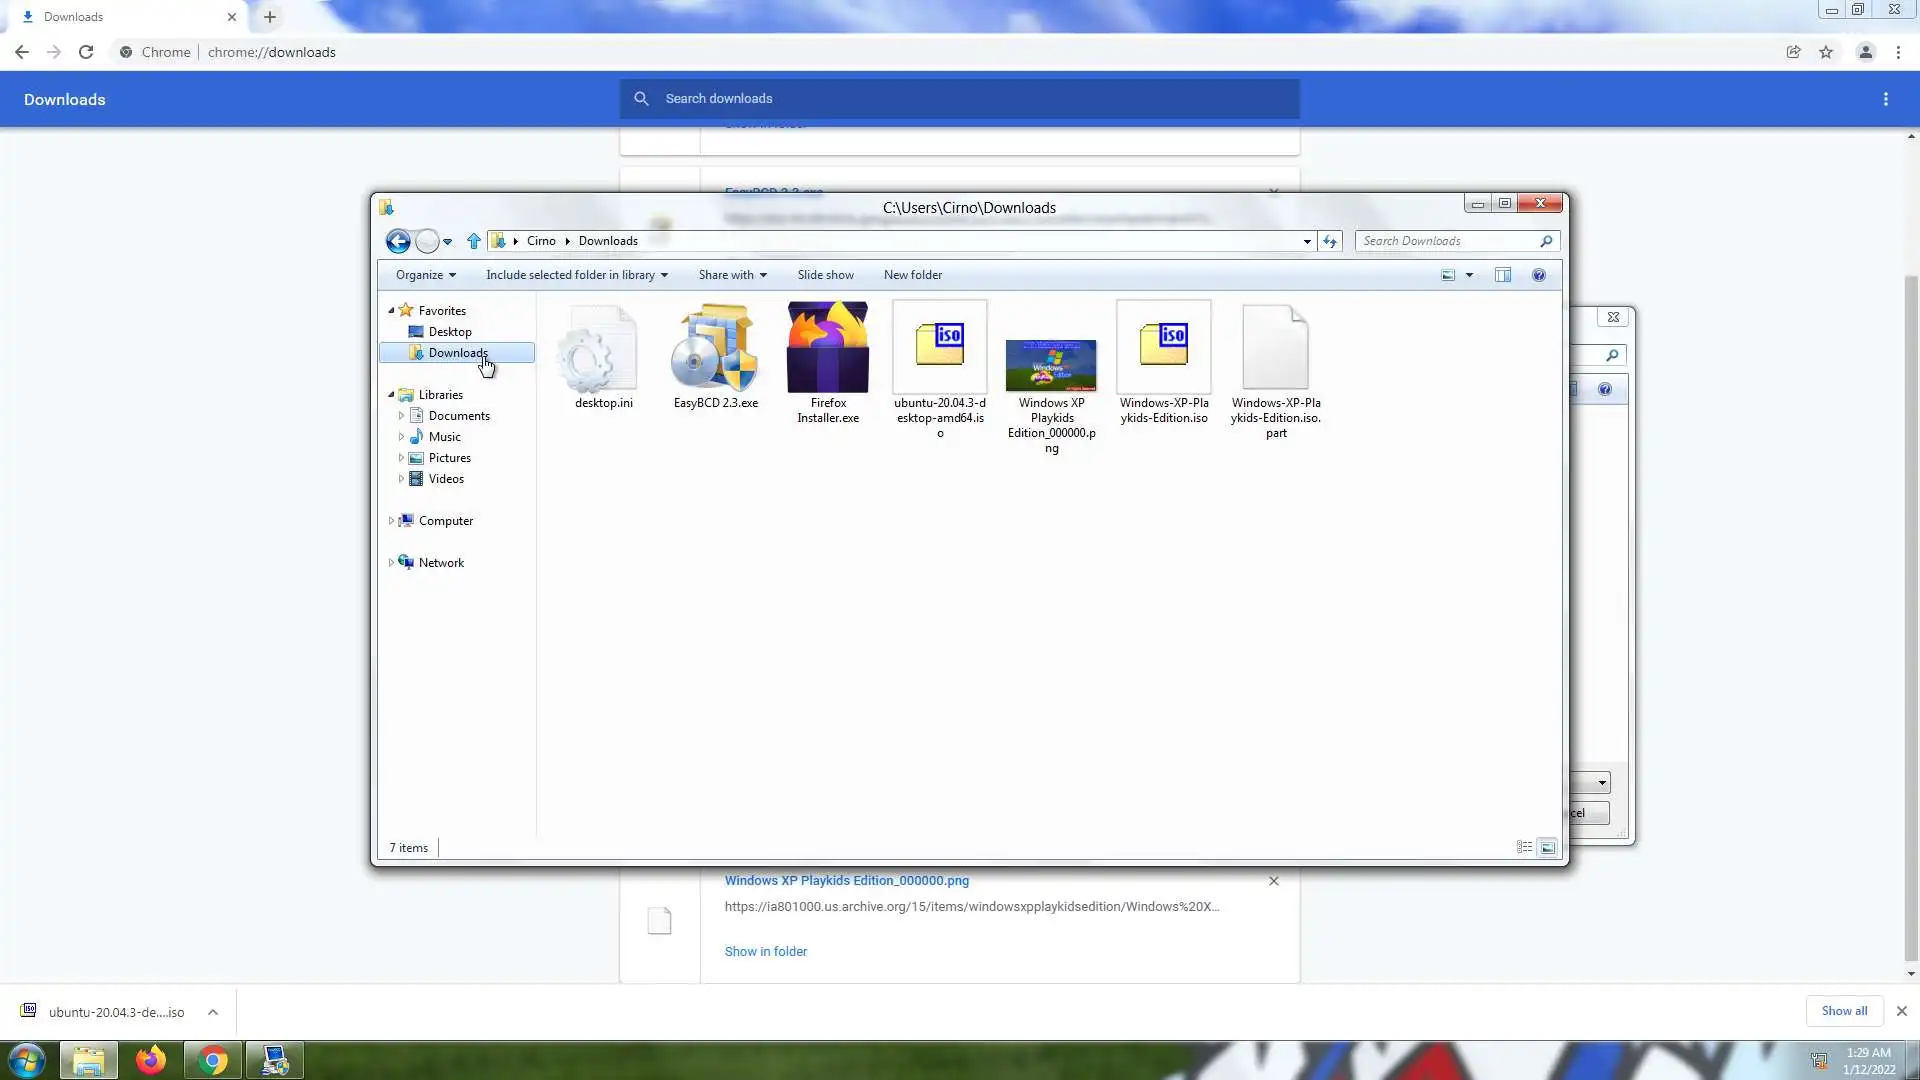The height and width of the screenshot is (1080, 1920).
Task: Open the Share with menu
Action: (x=732, y=275)
